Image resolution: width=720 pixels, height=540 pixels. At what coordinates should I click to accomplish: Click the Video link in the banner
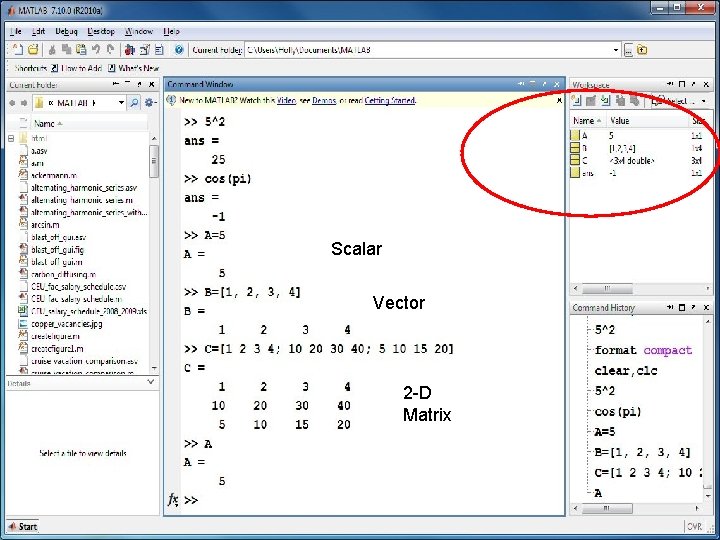[286, 100]
